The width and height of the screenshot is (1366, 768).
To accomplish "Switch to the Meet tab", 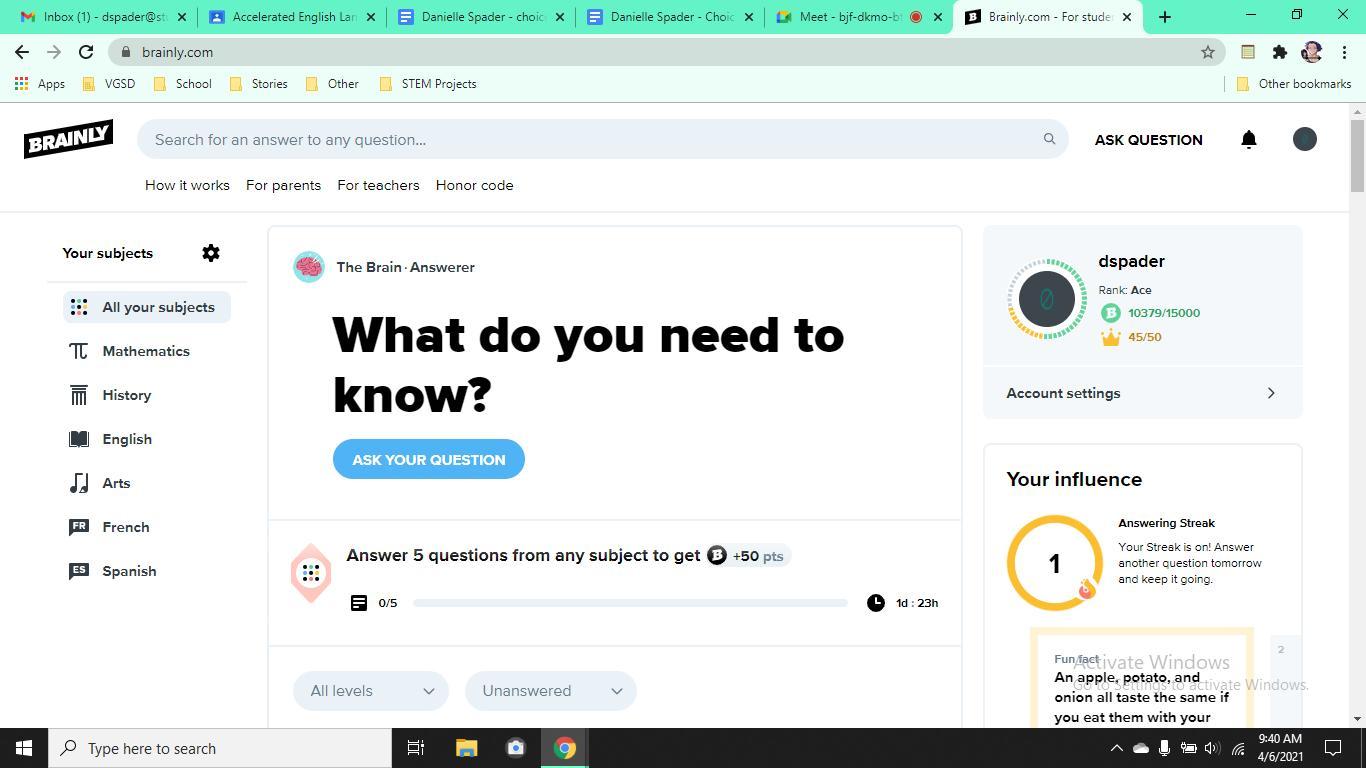I will tap(859, 17).
